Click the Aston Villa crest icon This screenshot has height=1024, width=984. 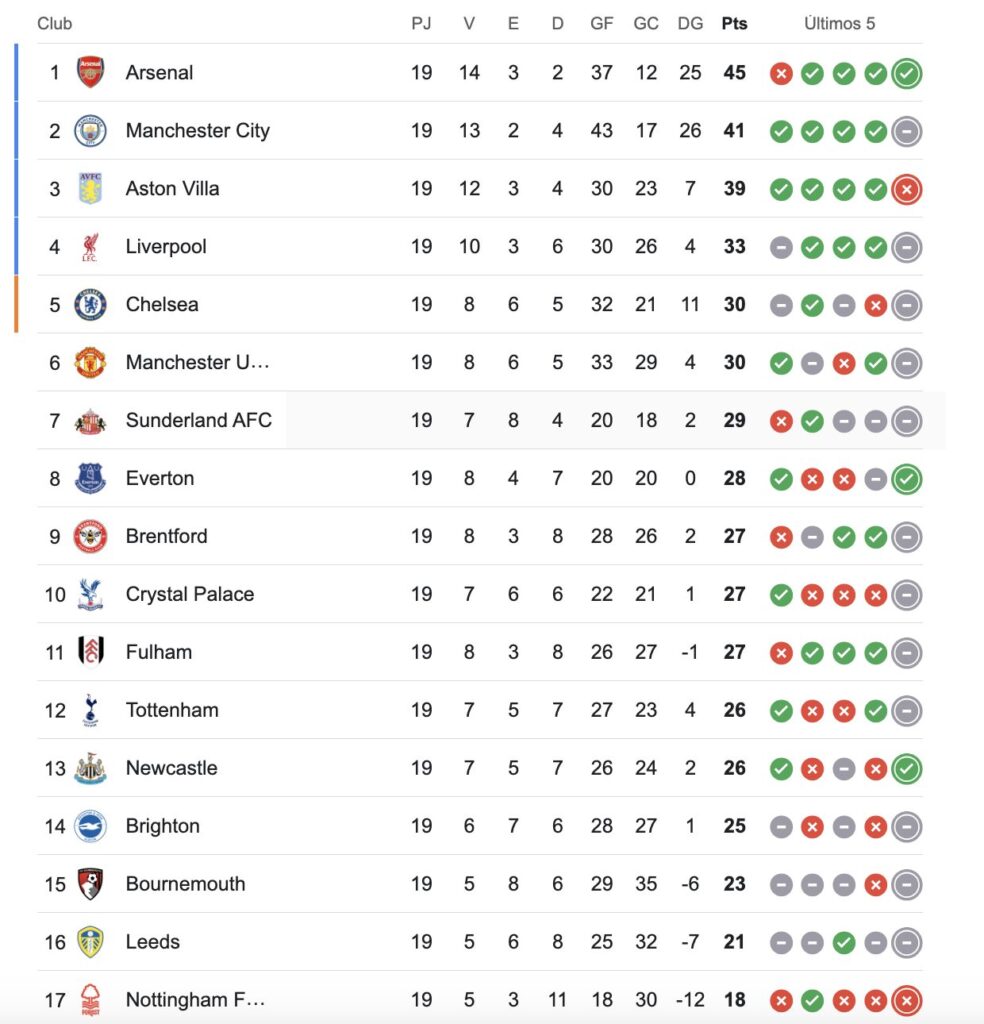pos(90,189)
